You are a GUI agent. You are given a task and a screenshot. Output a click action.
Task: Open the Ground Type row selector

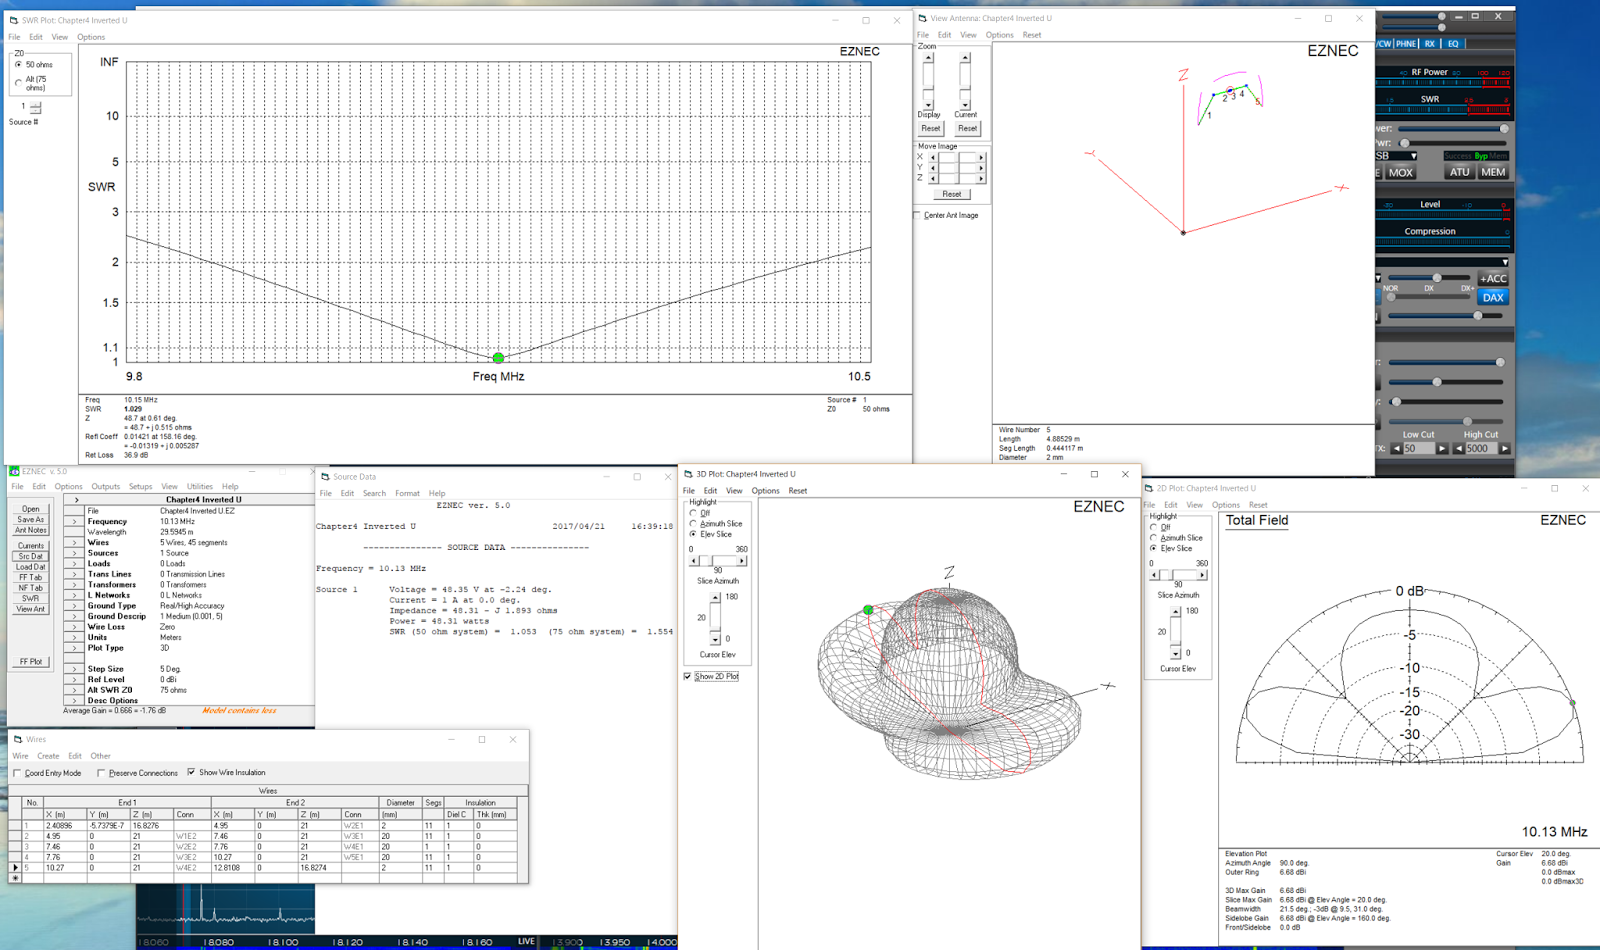point(74,605)
